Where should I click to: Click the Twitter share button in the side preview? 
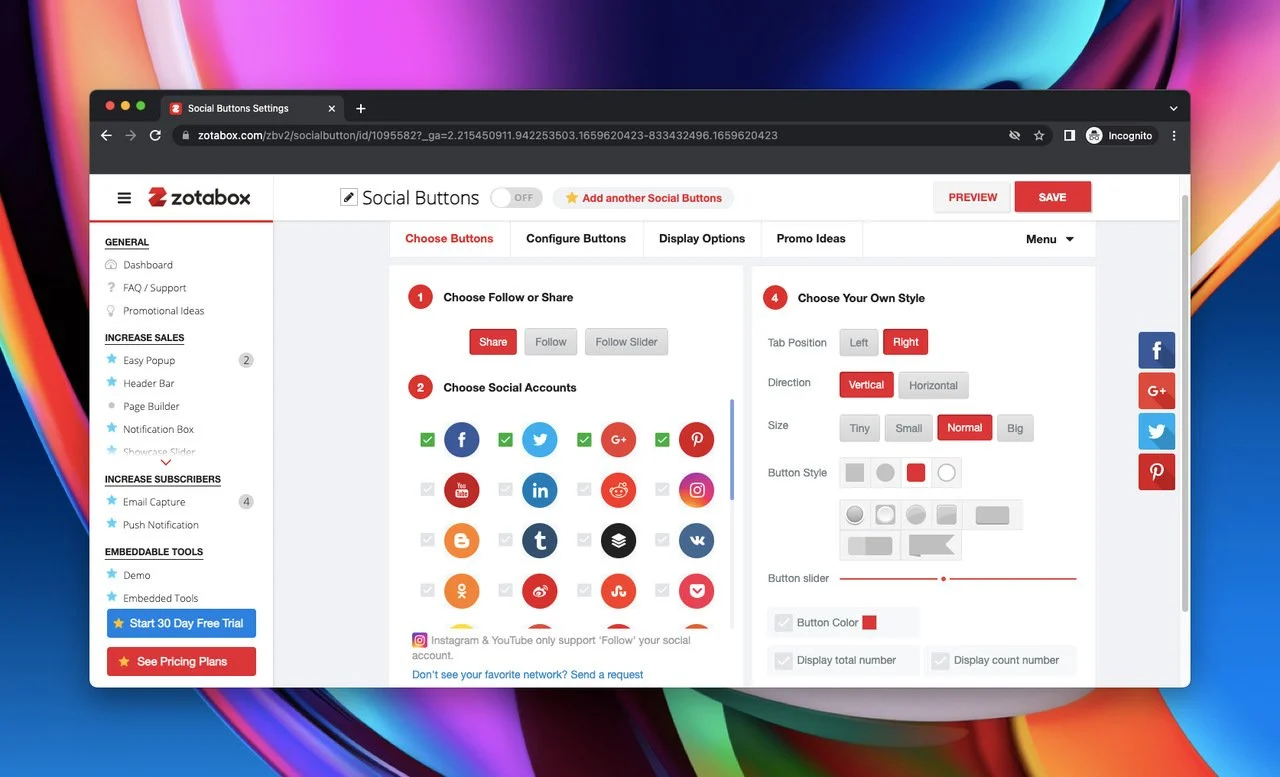(1157, 431)
